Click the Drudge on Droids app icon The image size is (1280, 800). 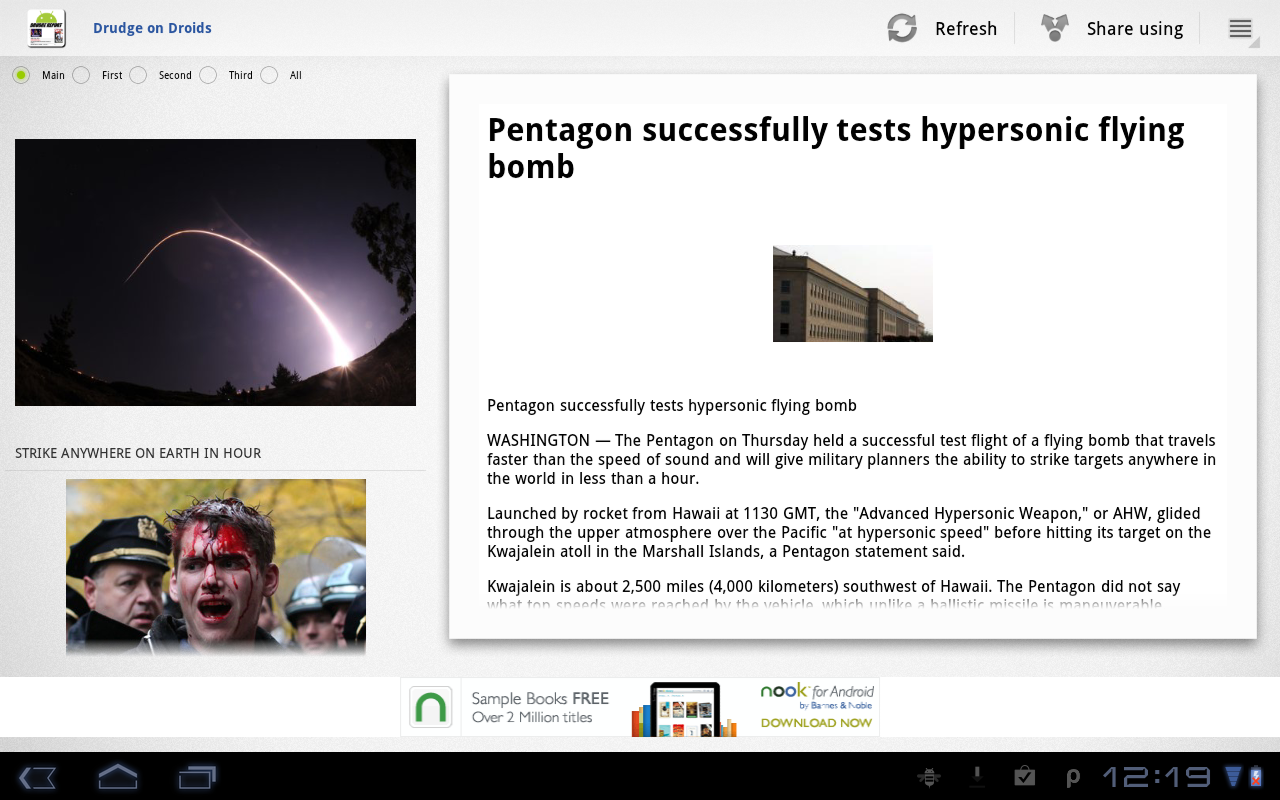click(x=46, y=28)
